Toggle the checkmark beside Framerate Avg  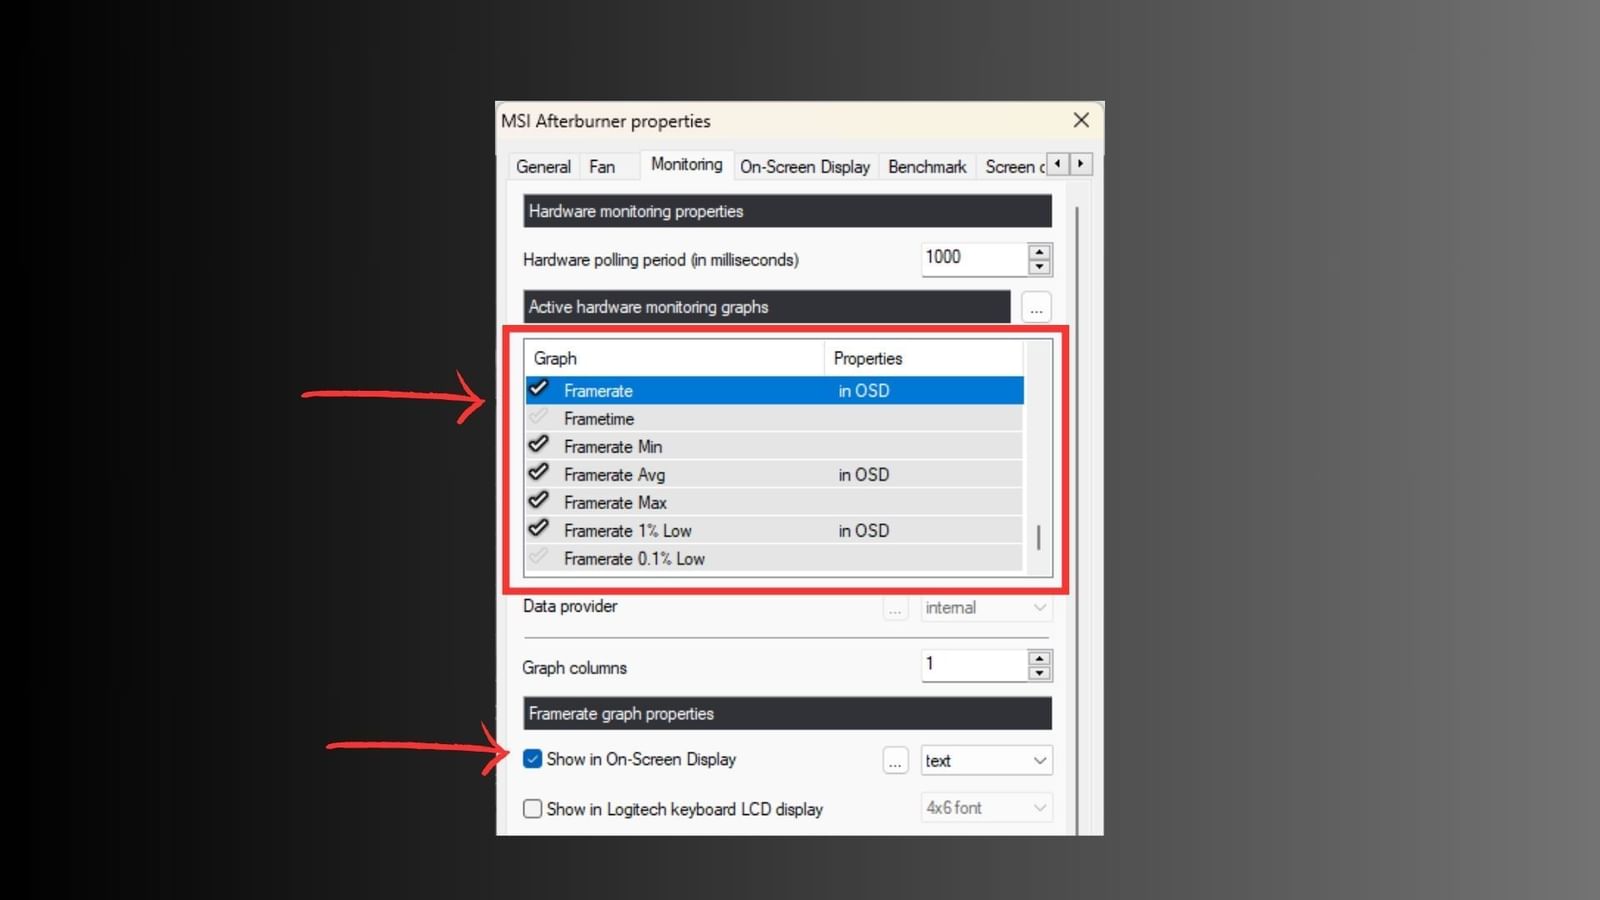pos(539,473)
